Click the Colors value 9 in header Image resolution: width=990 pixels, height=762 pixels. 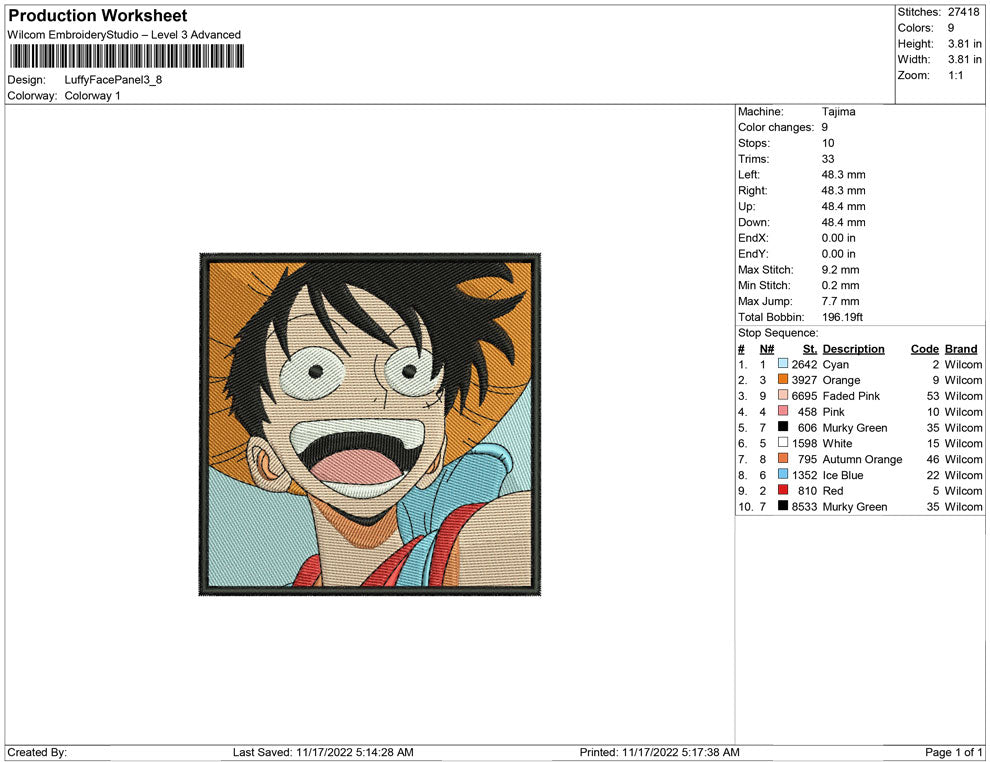pyautogui.click(x=951, y=28)
